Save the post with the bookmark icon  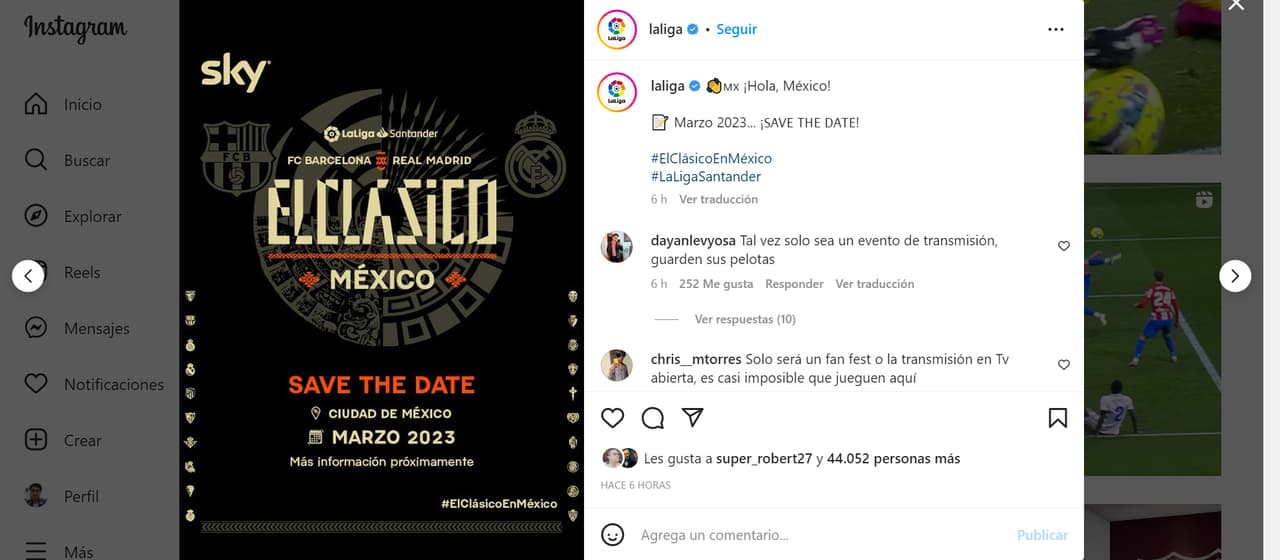tap(1057, 418)
